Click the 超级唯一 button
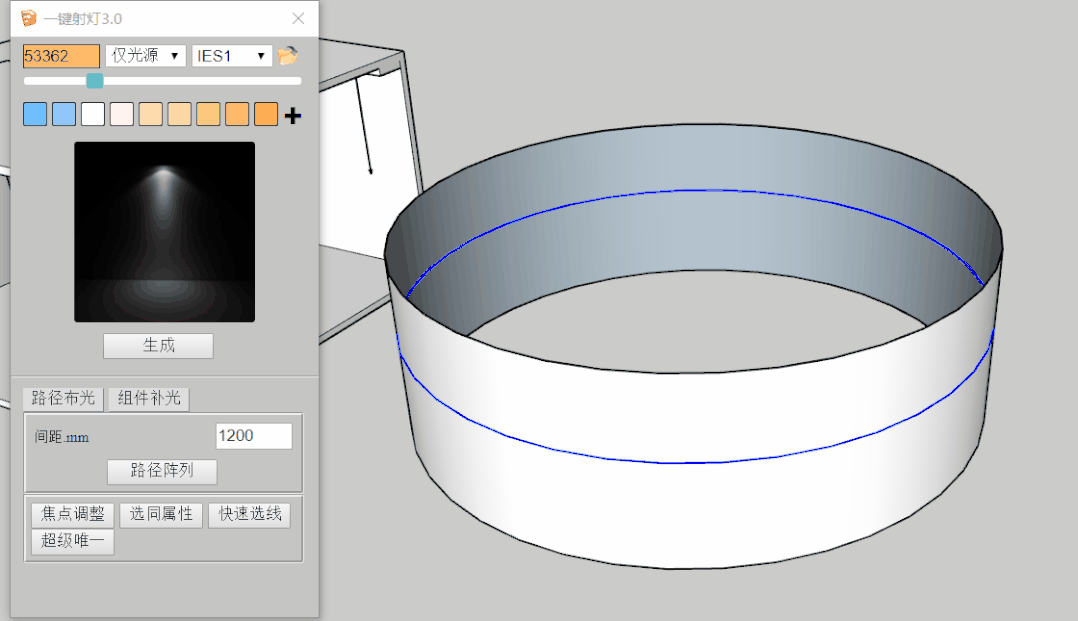 click(x=73, y=541)
